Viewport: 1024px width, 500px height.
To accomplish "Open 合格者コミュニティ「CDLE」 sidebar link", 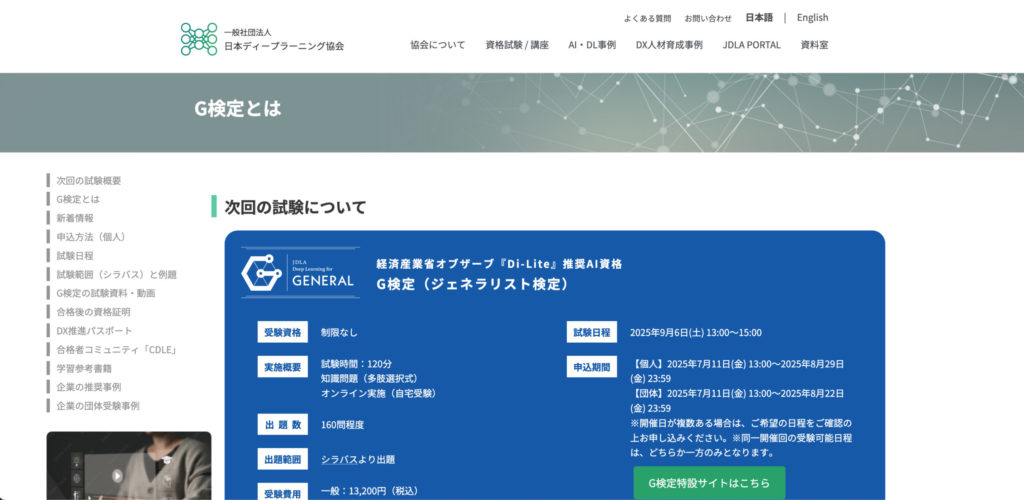I will [117, 350].
